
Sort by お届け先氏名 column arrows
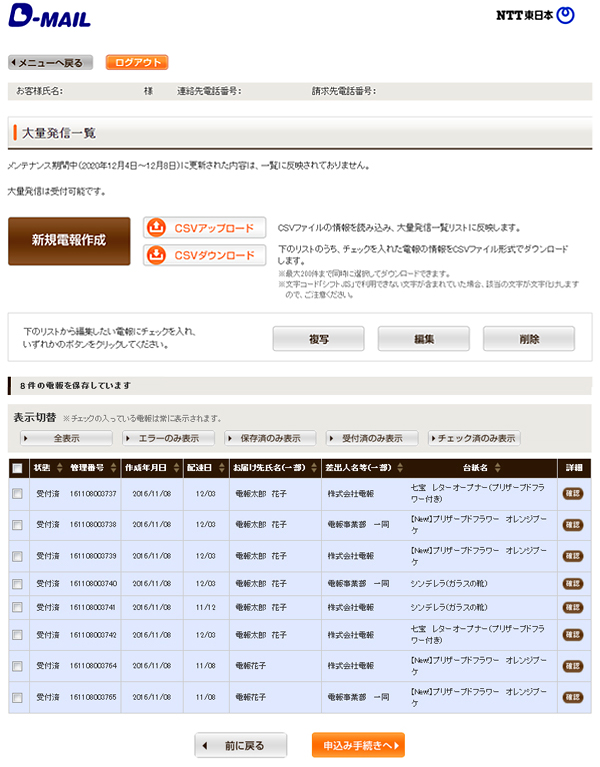coord(314,468)
